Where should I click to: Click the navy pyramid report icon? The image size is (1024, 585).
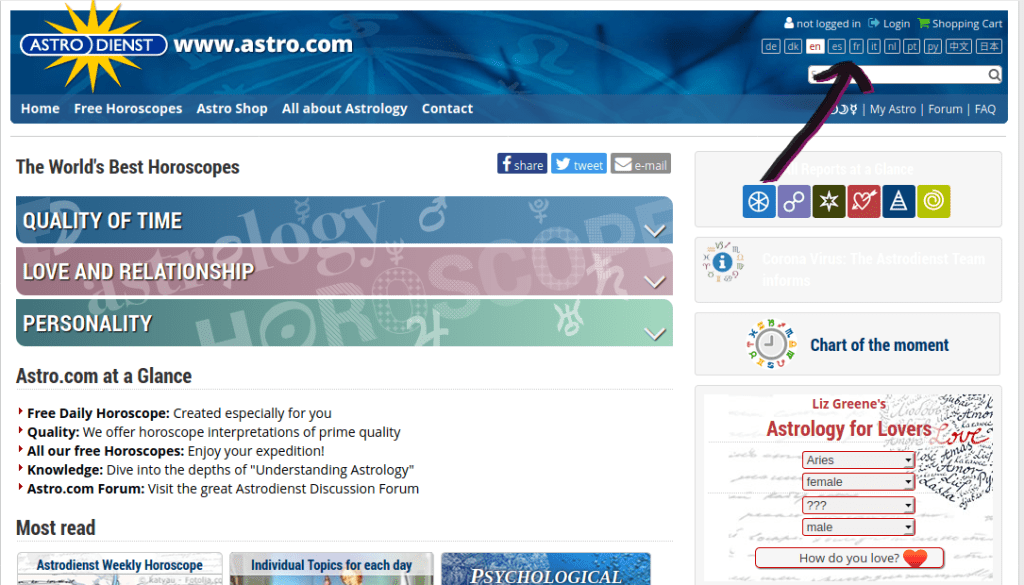coord(898,202)
